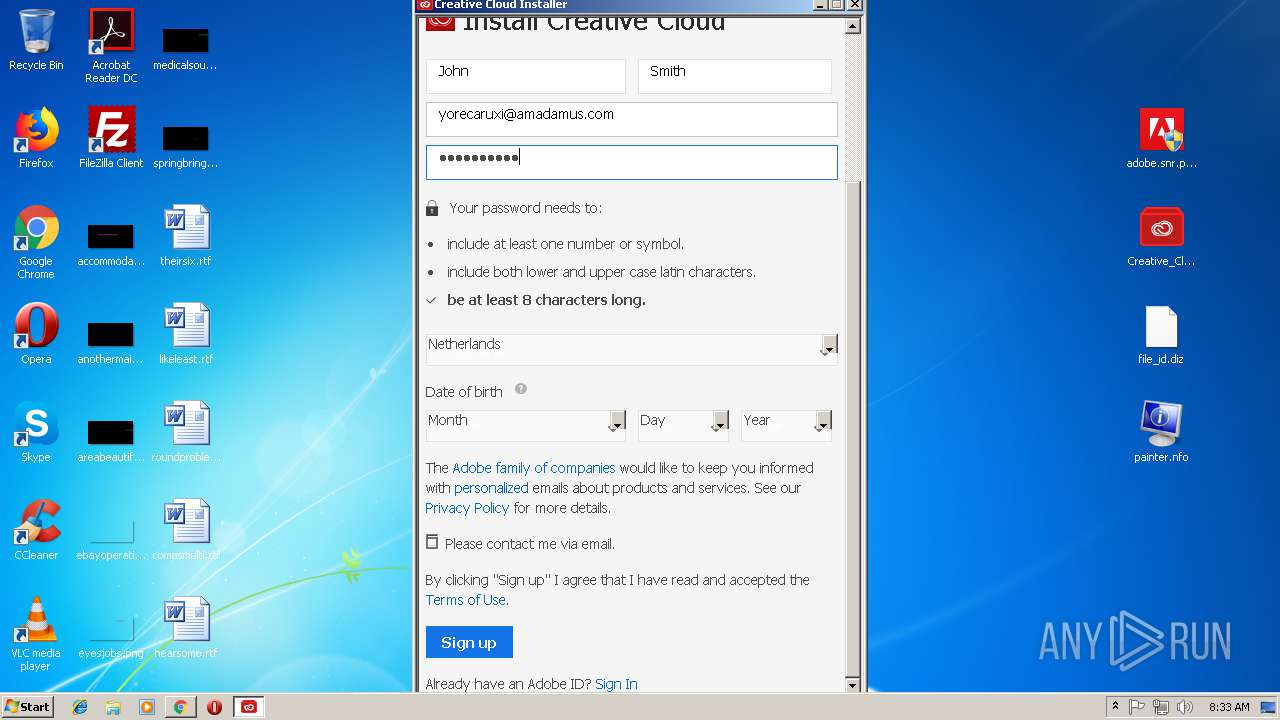
Task: Click the system clock 8:33 AM
Action: click(x=1229, y=707)
